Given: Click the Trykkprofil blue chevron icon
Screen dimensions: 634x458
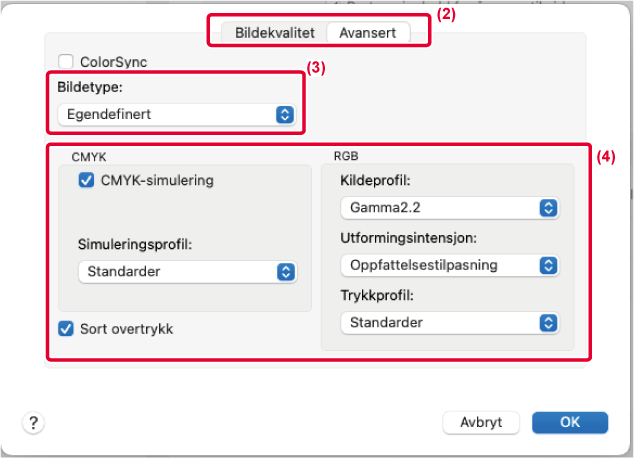Looking at the screenshot, I should tap(548, 323).
